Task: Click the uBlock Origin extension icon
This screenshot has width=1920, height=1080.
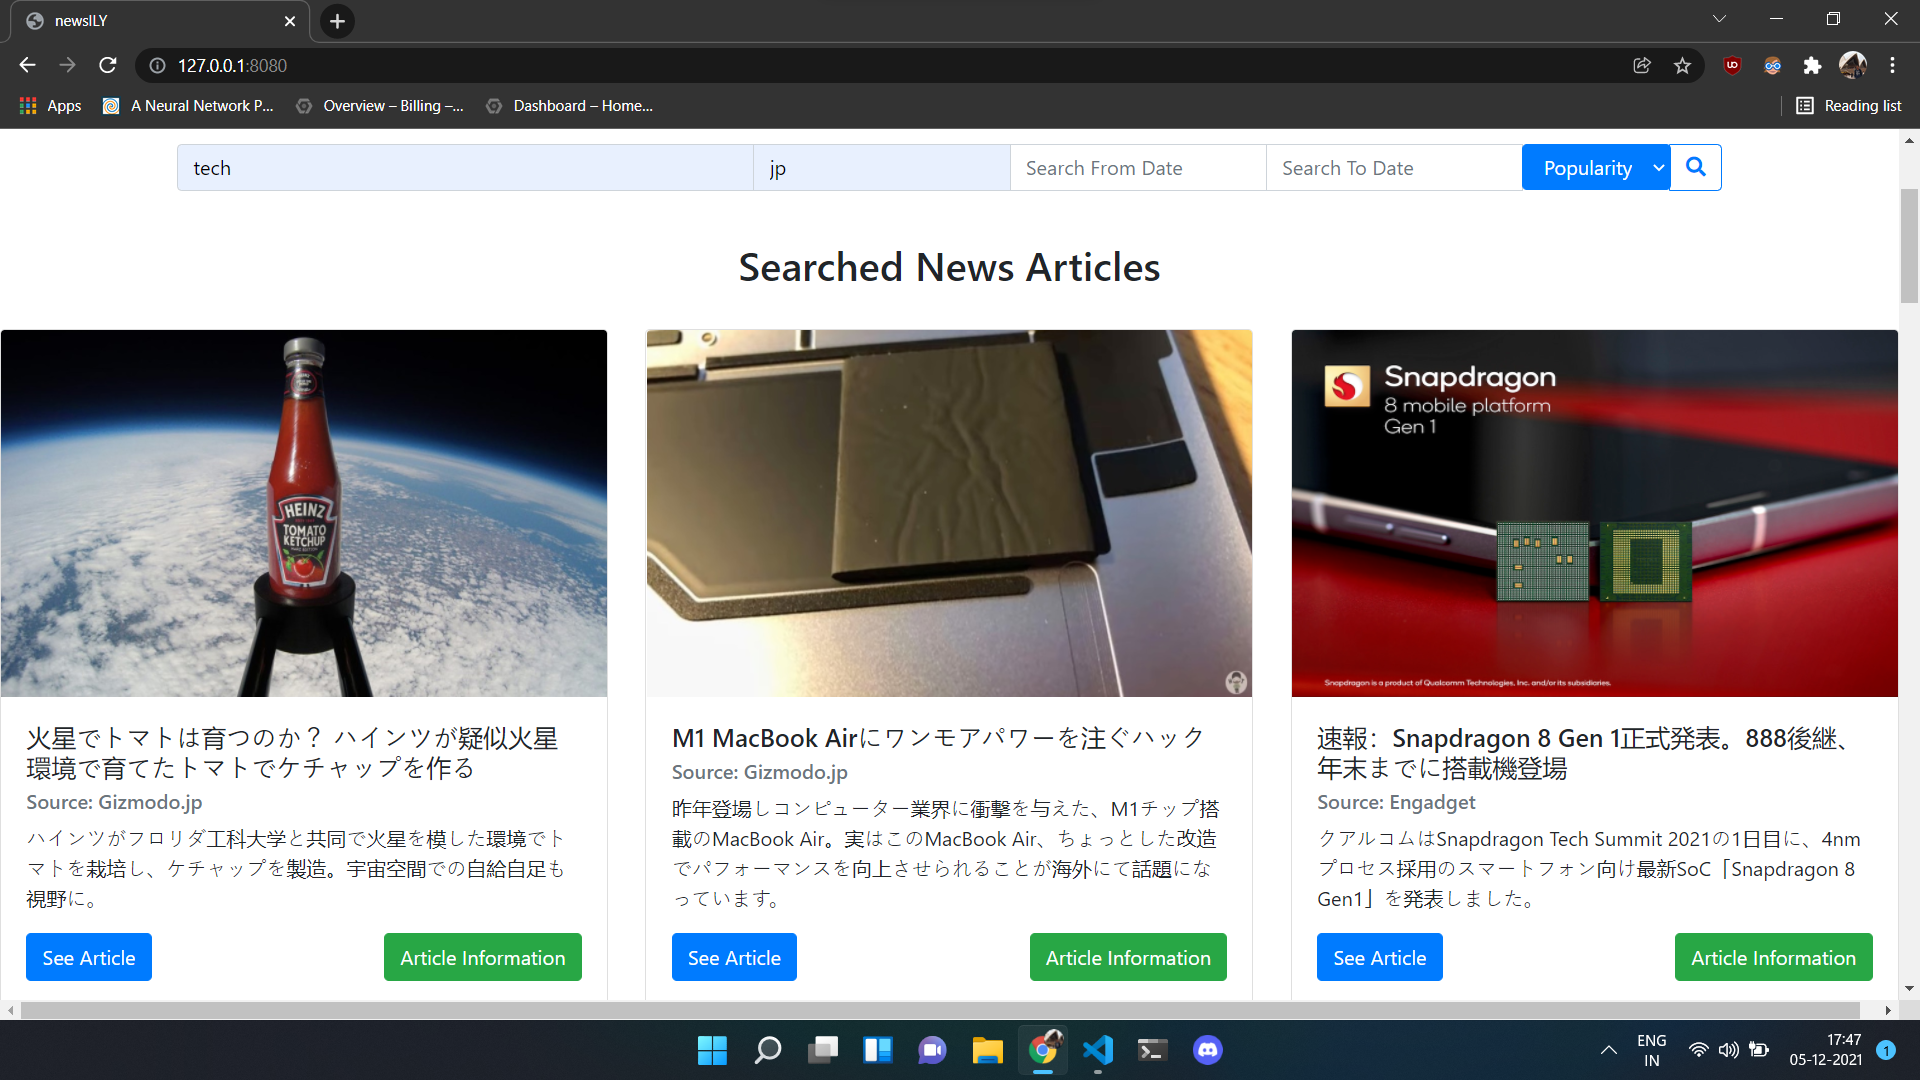Action: pyautogui.click(x=1732, y=65)
